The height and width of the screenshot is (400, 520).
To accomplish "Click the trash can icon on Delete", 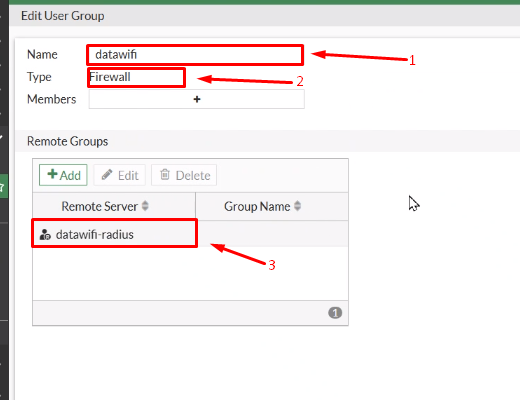I will coord(165,174).
